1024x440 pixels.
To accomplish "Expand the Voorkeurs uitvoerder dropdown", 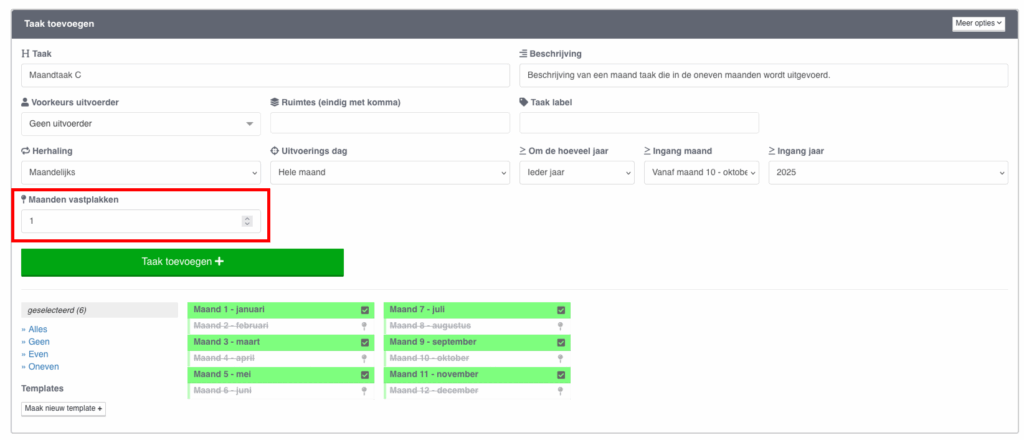I will point(140,124).
